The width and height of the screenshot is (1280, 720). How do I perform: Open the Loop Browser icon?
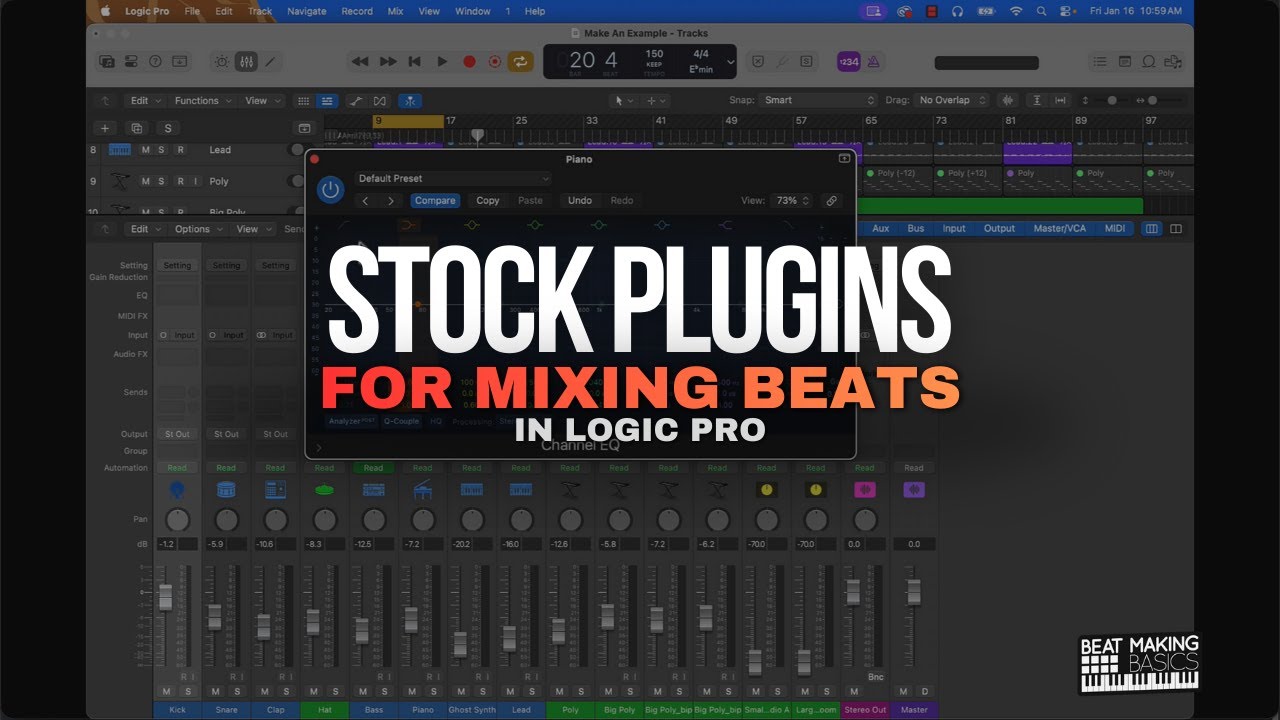(x=1148, y=61)
